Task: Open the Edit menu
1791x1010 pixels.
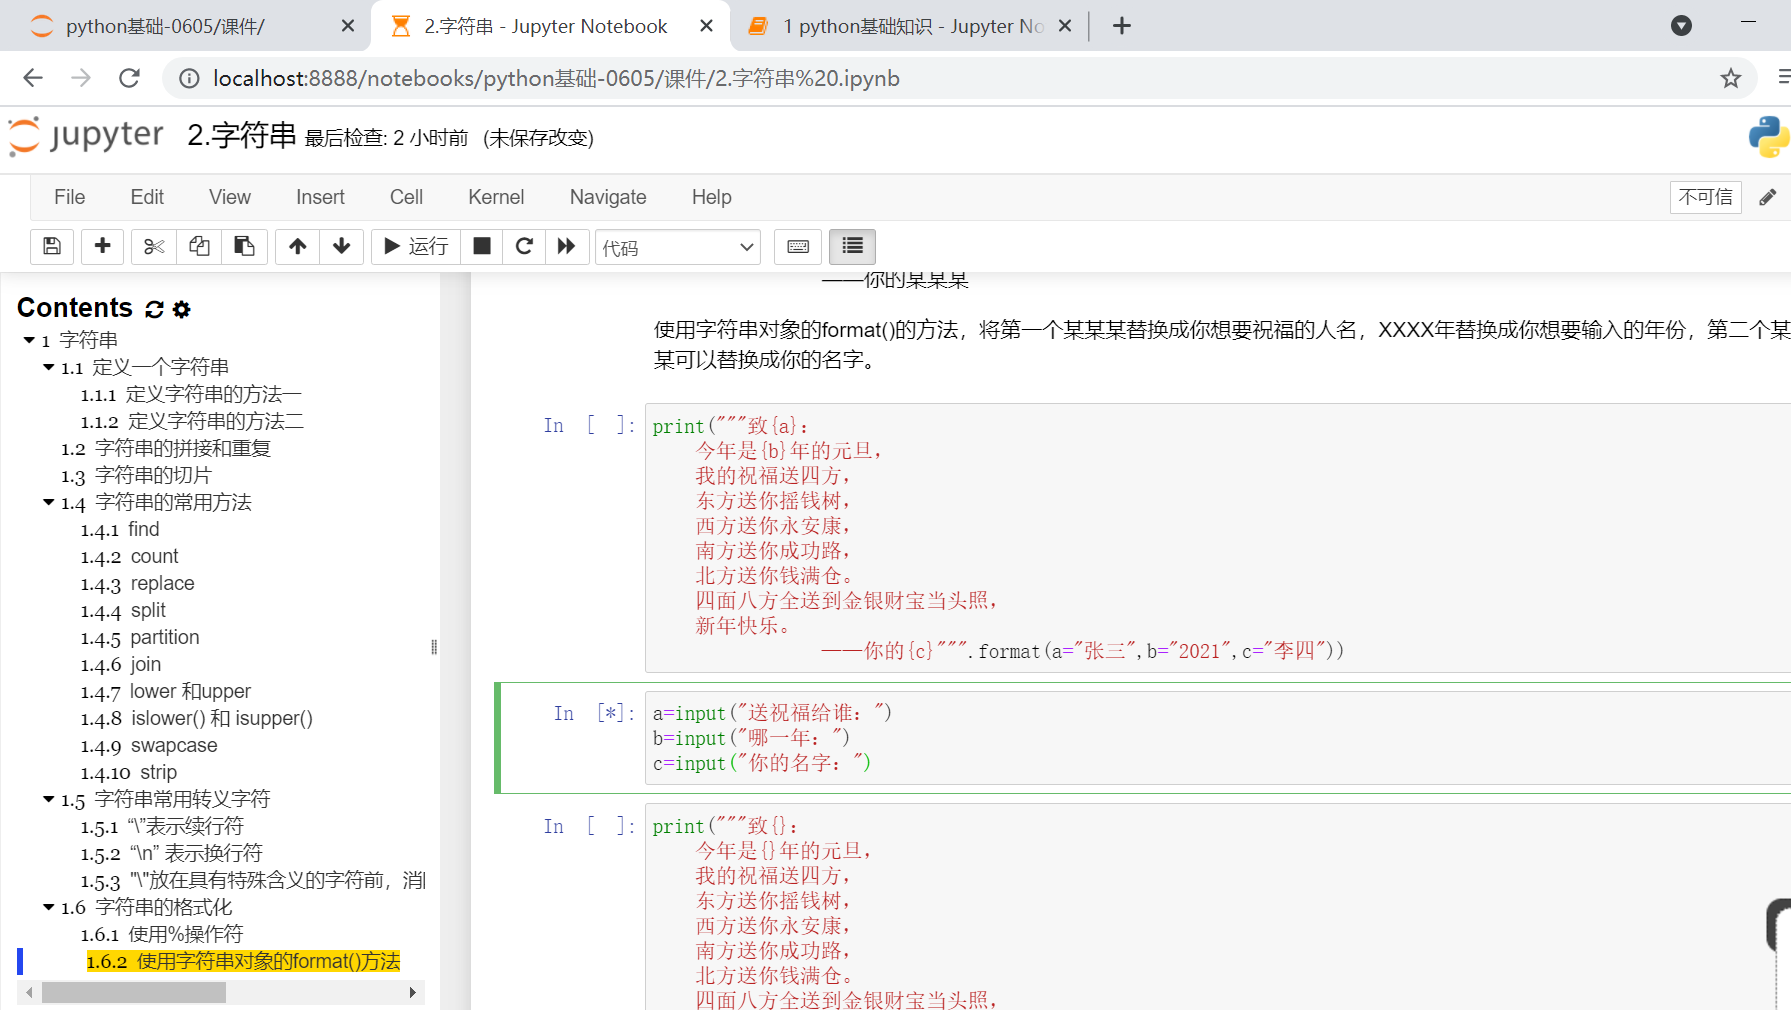Action: 147,197
